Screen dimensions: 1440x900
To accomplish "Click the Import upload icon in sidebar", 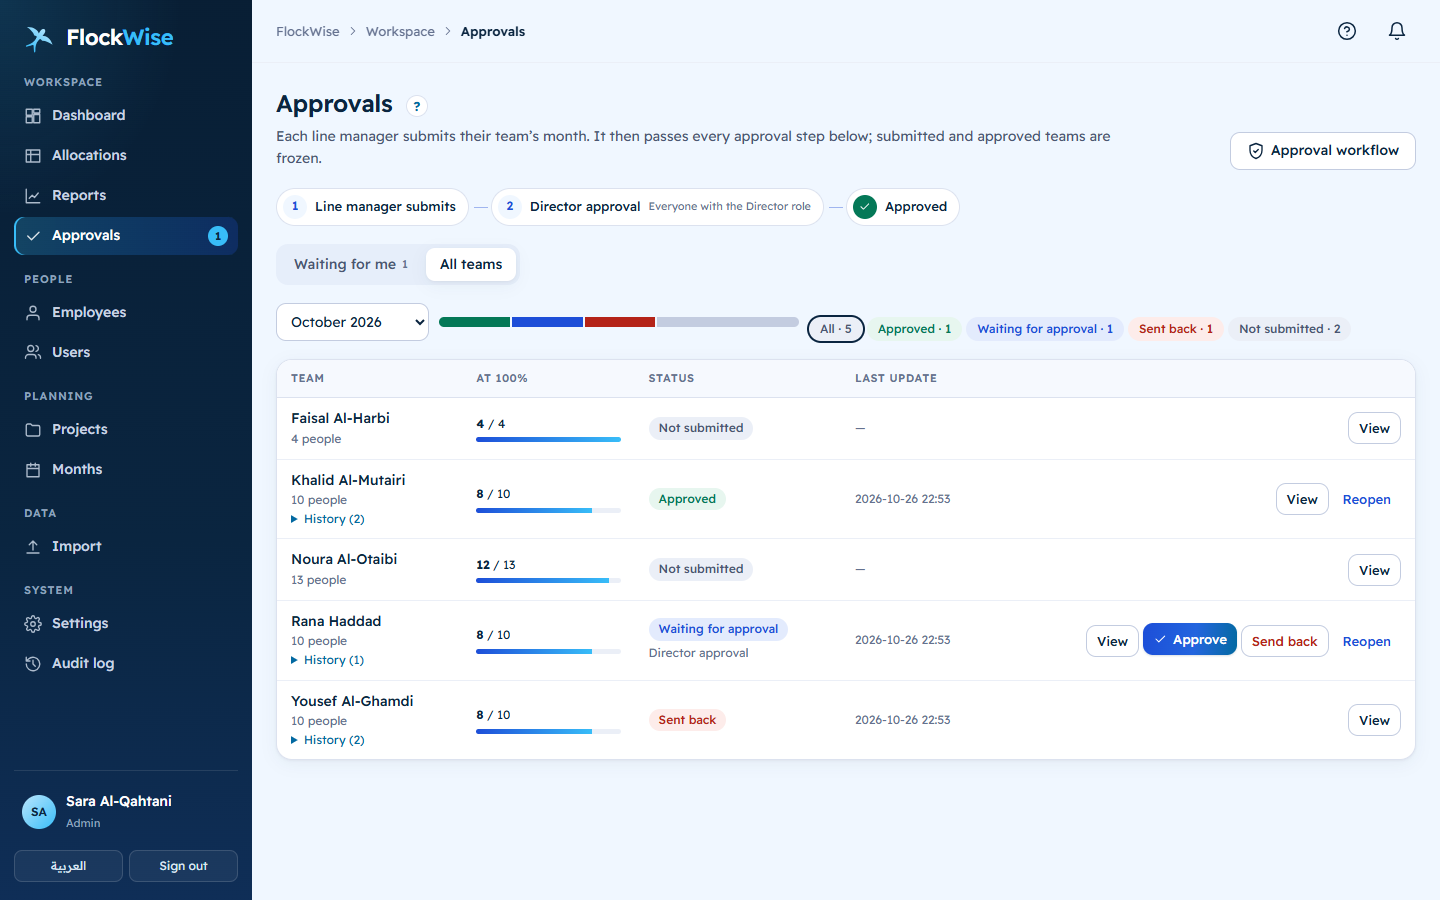I will (x=33, y=547).
